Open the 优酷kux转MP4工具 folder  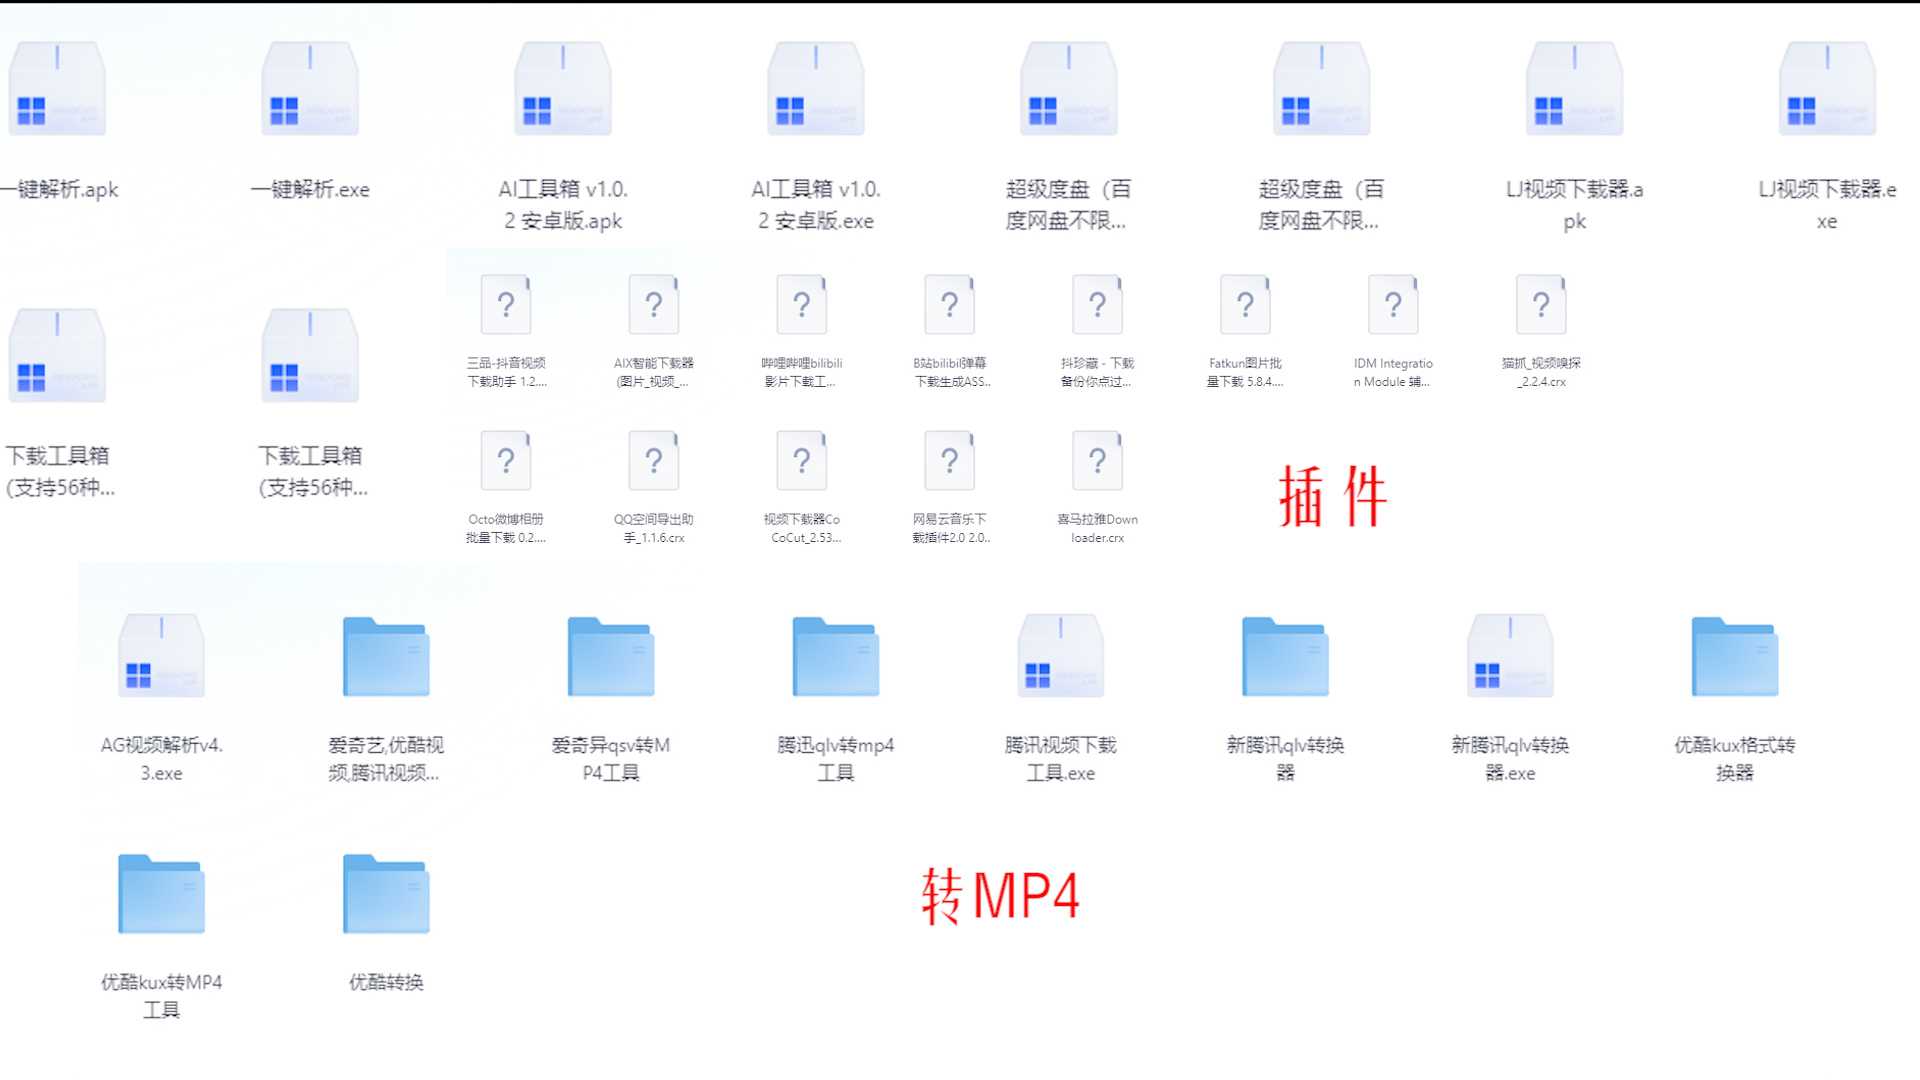click(x=161, y=894)
